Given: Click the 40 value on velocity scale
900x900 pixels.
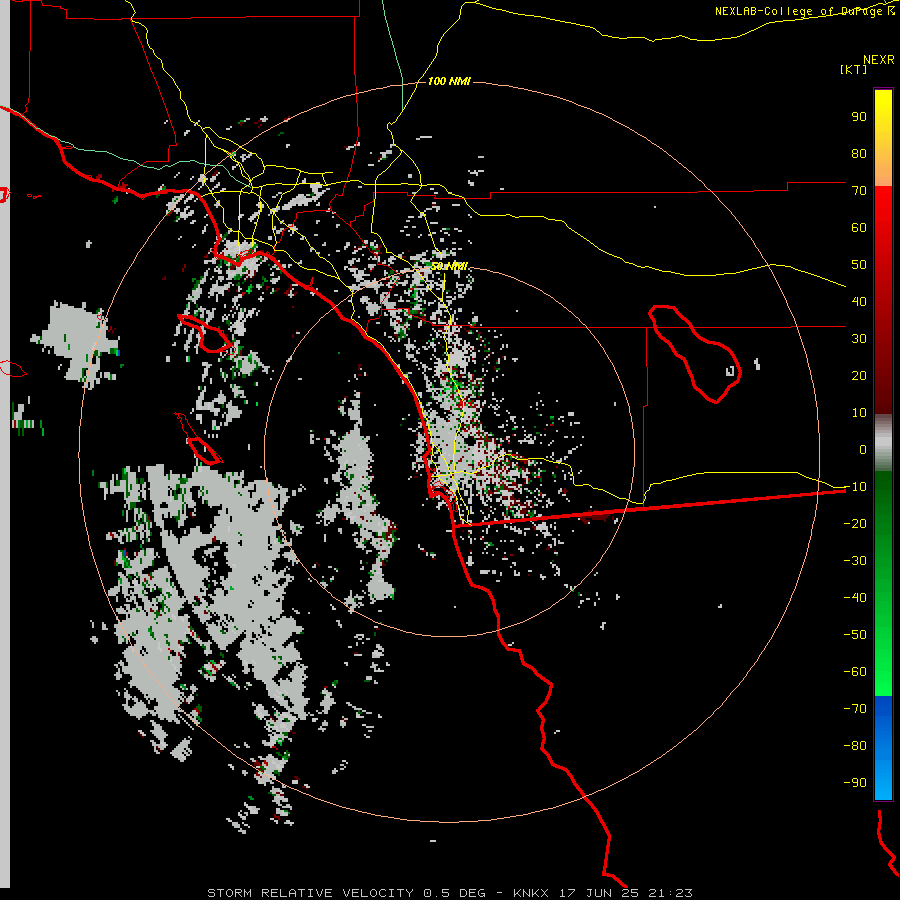Looking at the screenshot, I should click(859, 302).
